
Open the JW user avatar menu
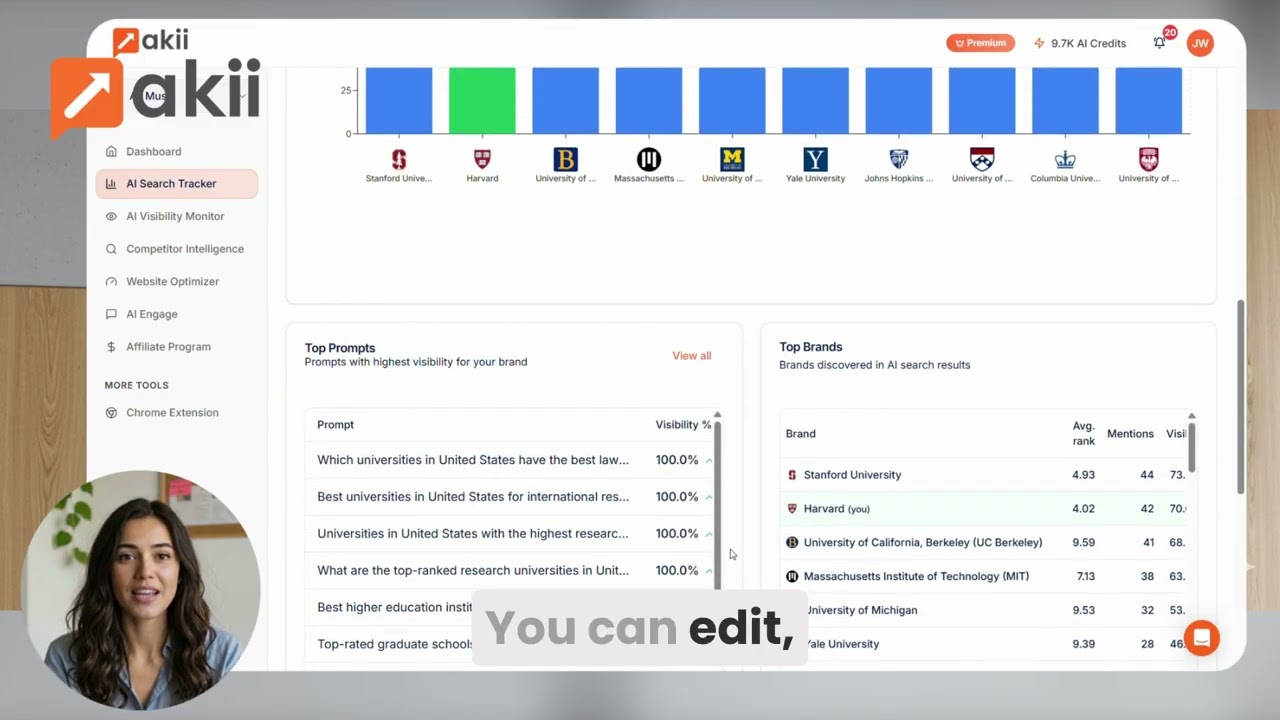click(x=1200, y=43)
